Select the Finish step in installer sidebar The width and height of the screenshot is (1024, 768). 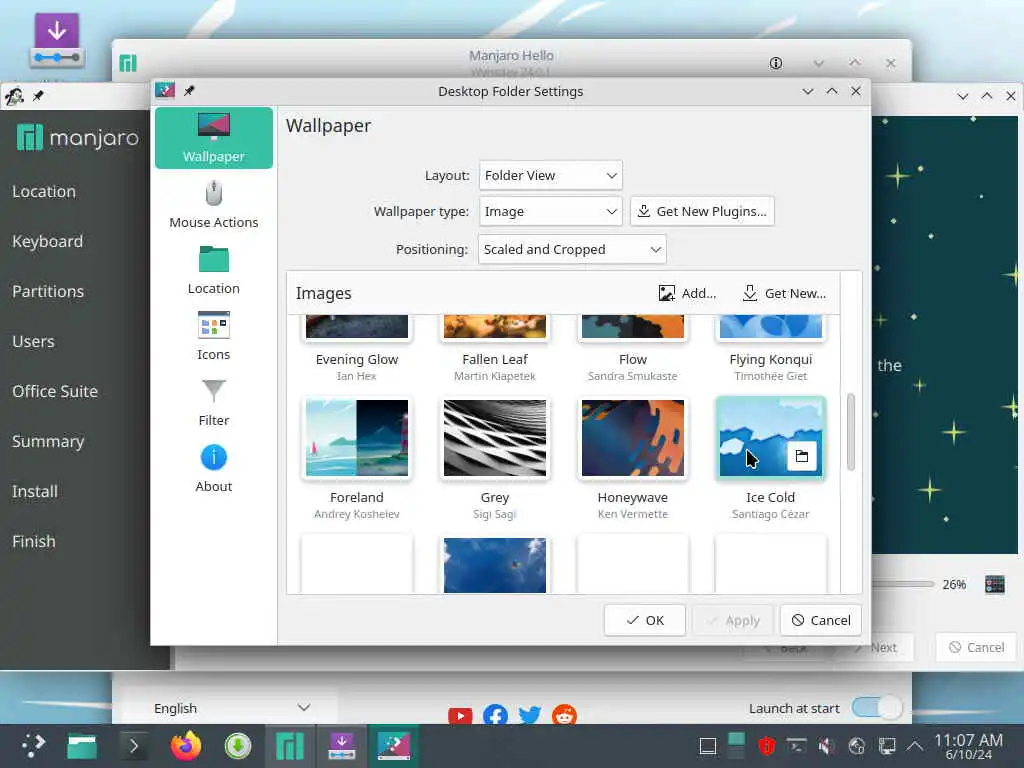click(x=34, y=541)
